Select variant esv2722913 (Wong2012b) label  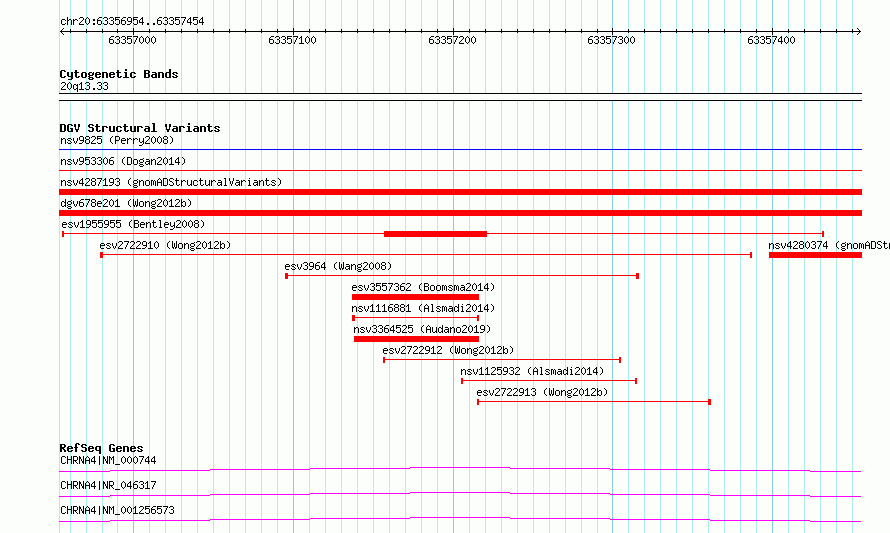542,392
